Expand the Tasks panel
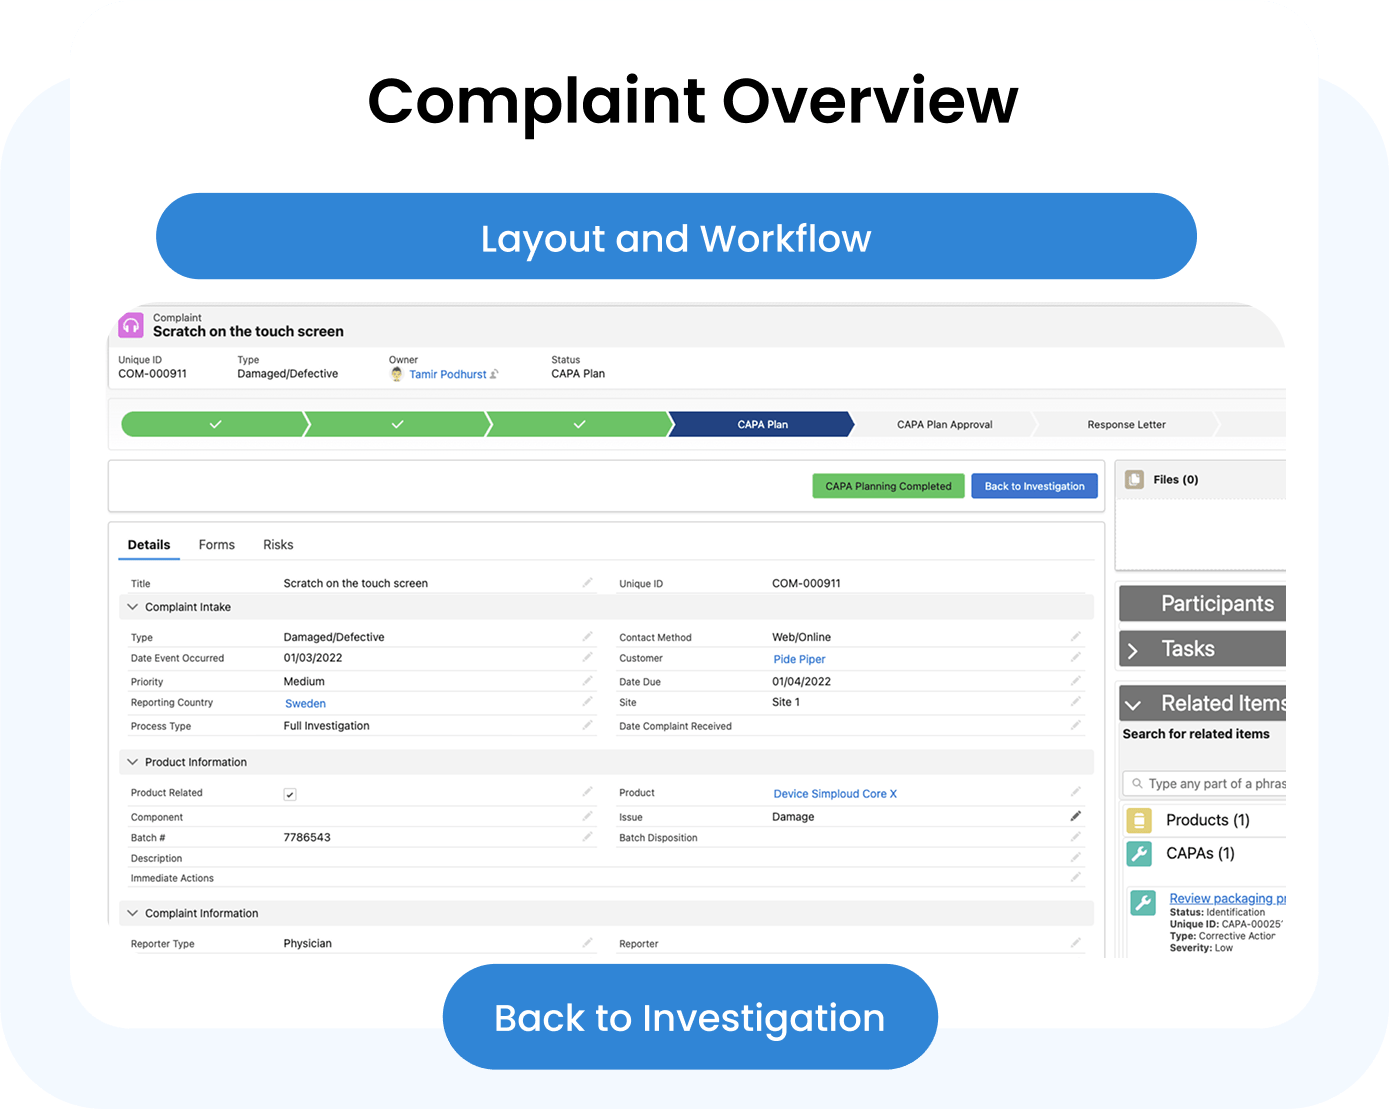The width and height of the screenshot is (1389, 1109). (1133, 650)
